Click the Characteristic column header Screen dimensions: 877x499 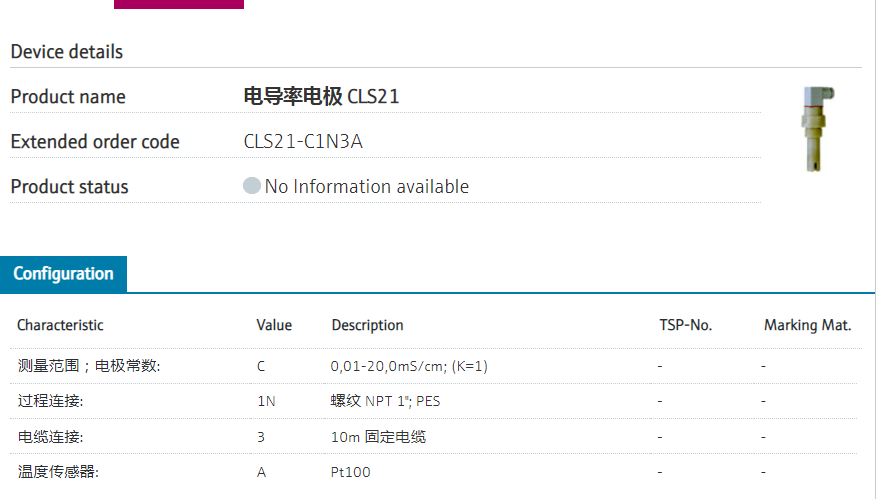60,325
